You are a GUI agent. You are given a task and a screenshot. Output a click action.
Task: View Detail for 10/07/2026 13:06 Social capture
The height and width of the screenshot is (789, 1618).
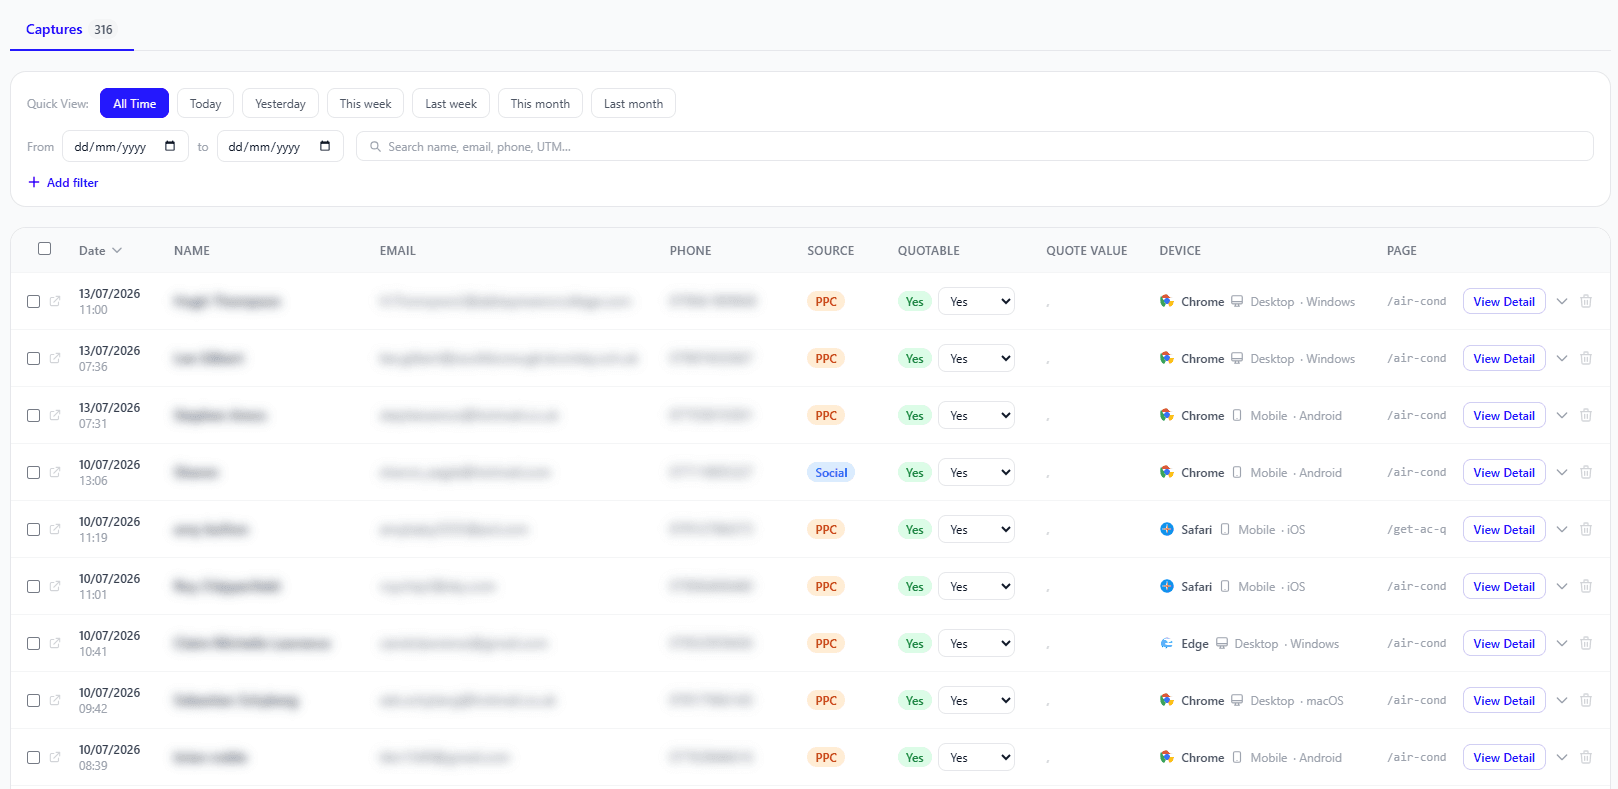click(x=1504, y=472)
